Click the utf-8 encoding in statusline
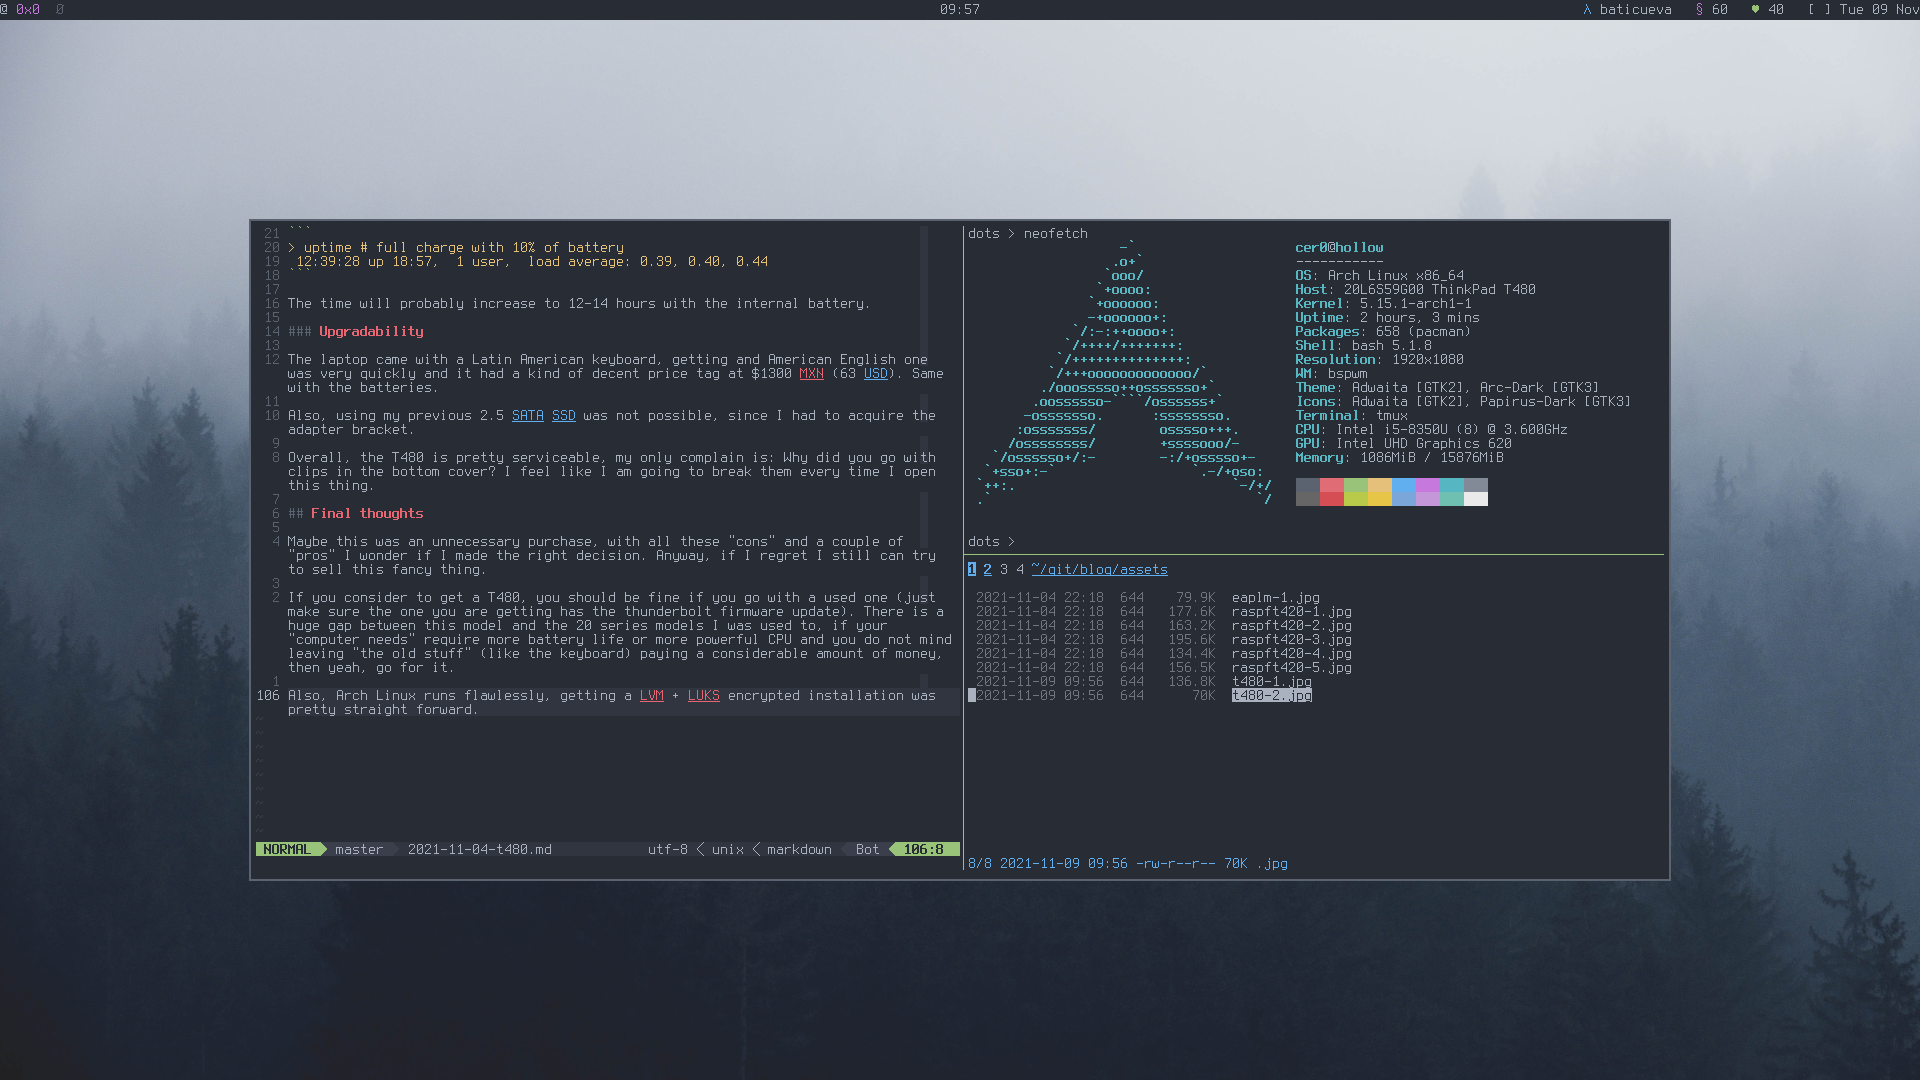Viewport: 1920px width, 1080px height. (x=667, y=849)
